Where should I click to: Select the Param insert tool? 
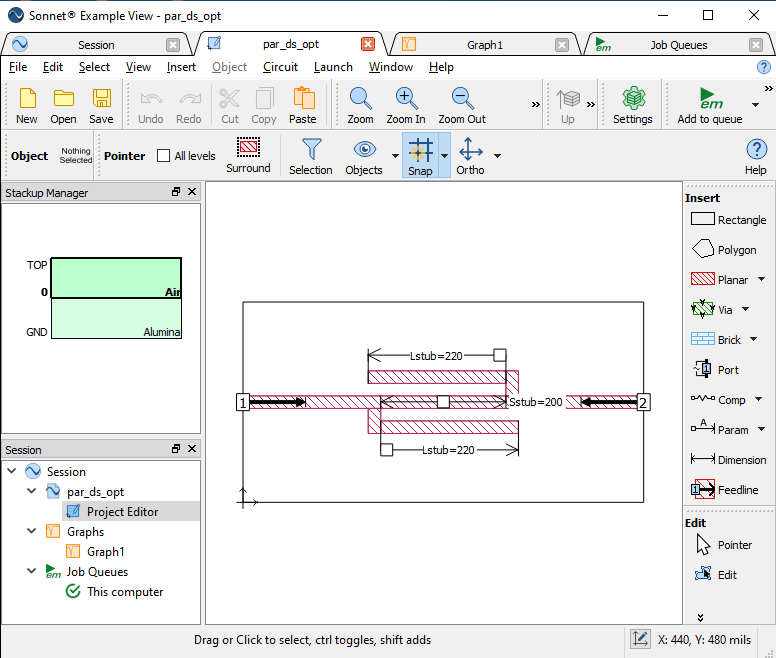(719, 428)
